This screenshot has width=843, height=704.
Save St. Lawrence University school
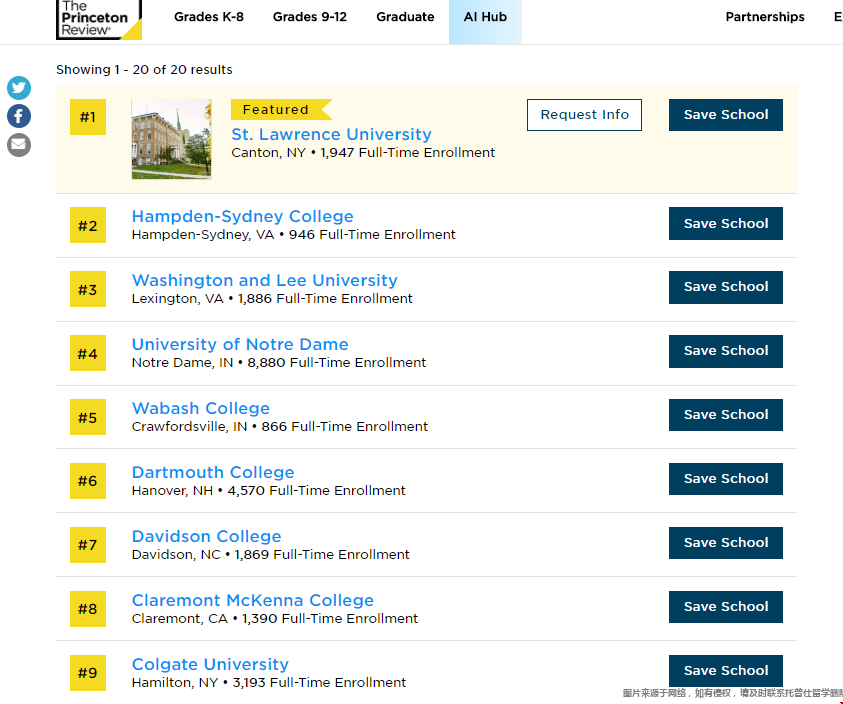pyautogui.click(x=725, y=115)
